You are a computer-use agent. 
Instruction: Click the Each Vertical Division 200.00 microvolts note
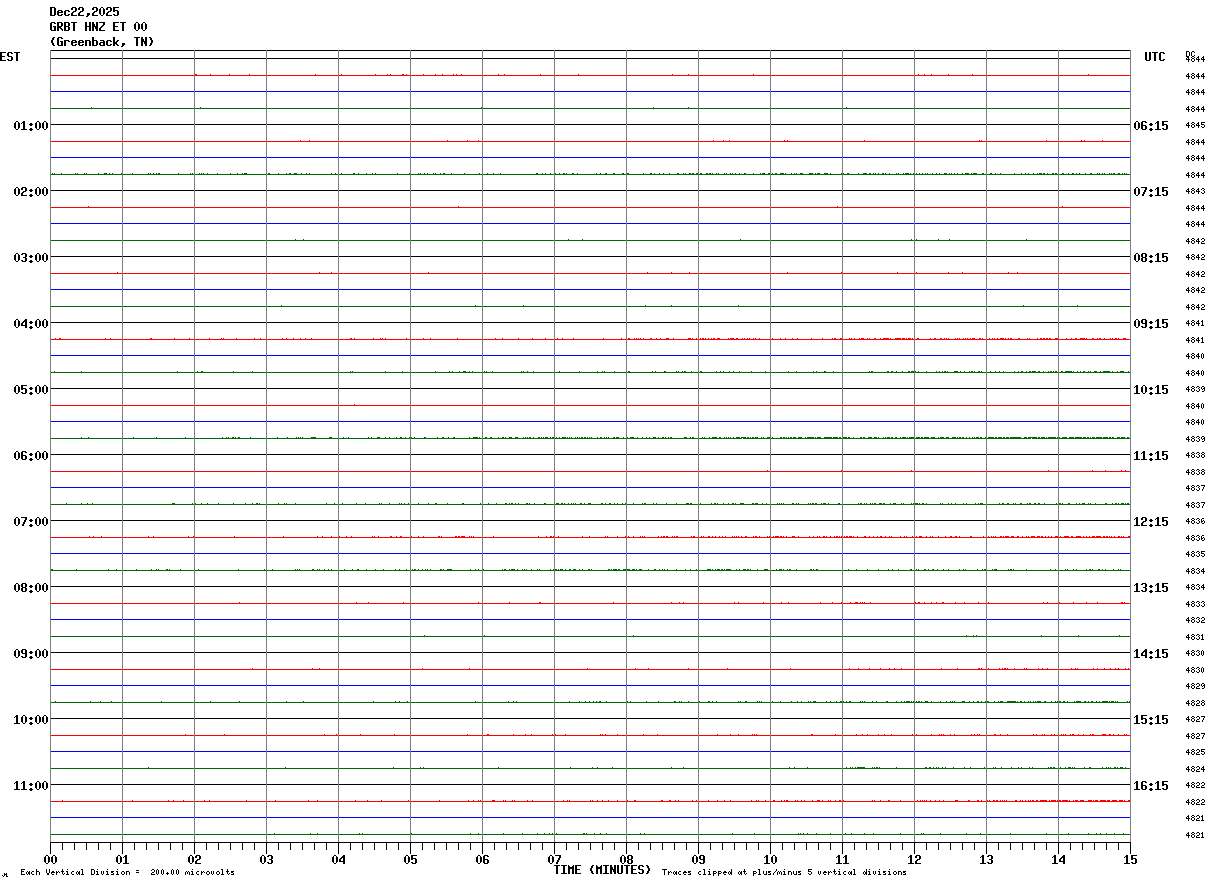[x=127, y=873]
